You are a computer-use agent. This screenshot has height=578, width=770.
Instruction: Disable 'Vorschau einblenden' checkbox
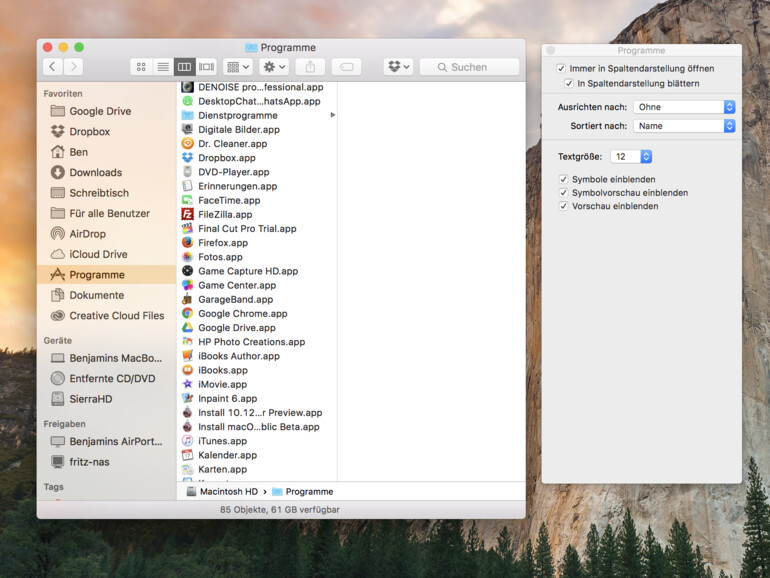coord(564,206)
